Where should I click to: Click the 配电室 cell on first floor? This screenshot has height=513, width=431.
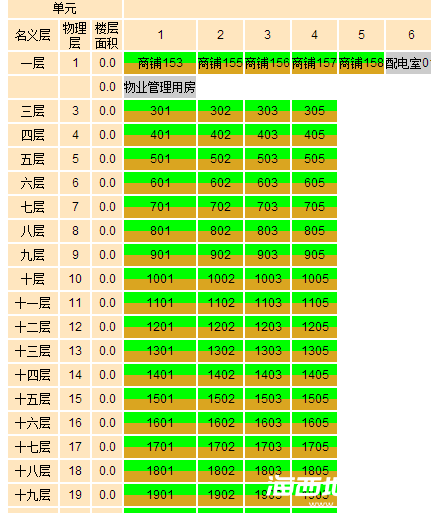point(408,63)
